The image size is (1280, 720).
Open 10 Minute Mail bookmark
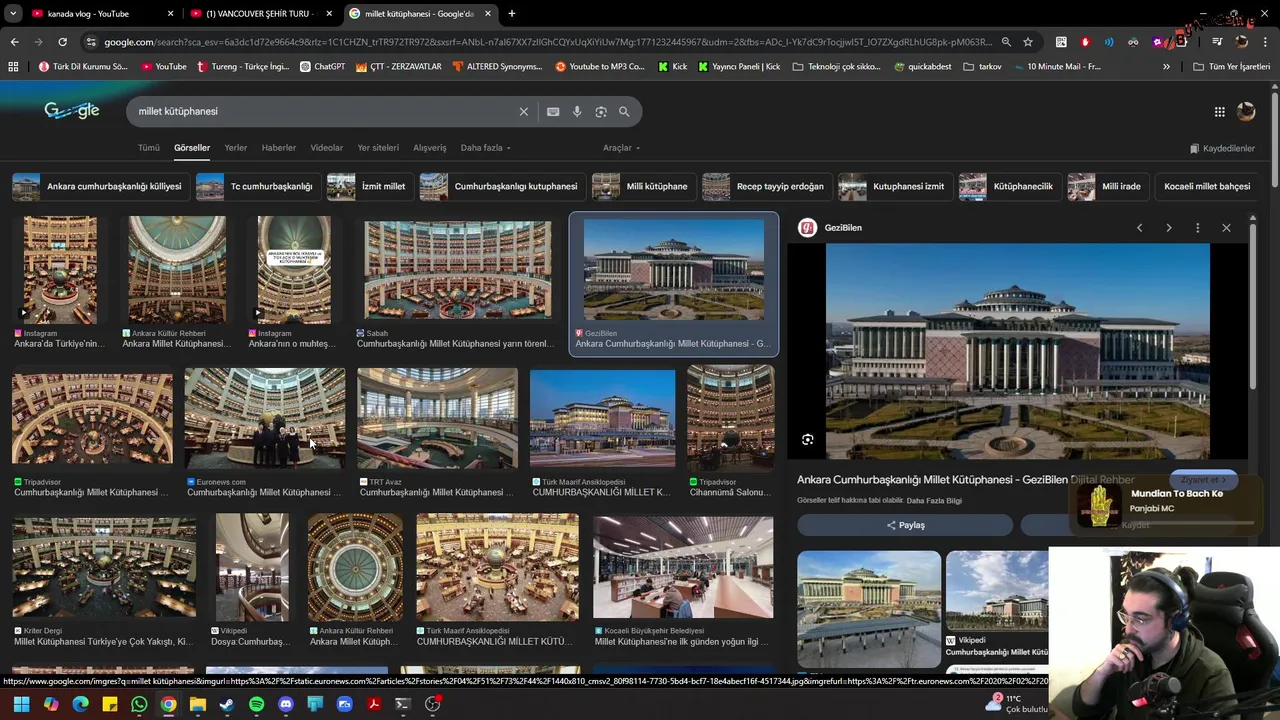1057,67
